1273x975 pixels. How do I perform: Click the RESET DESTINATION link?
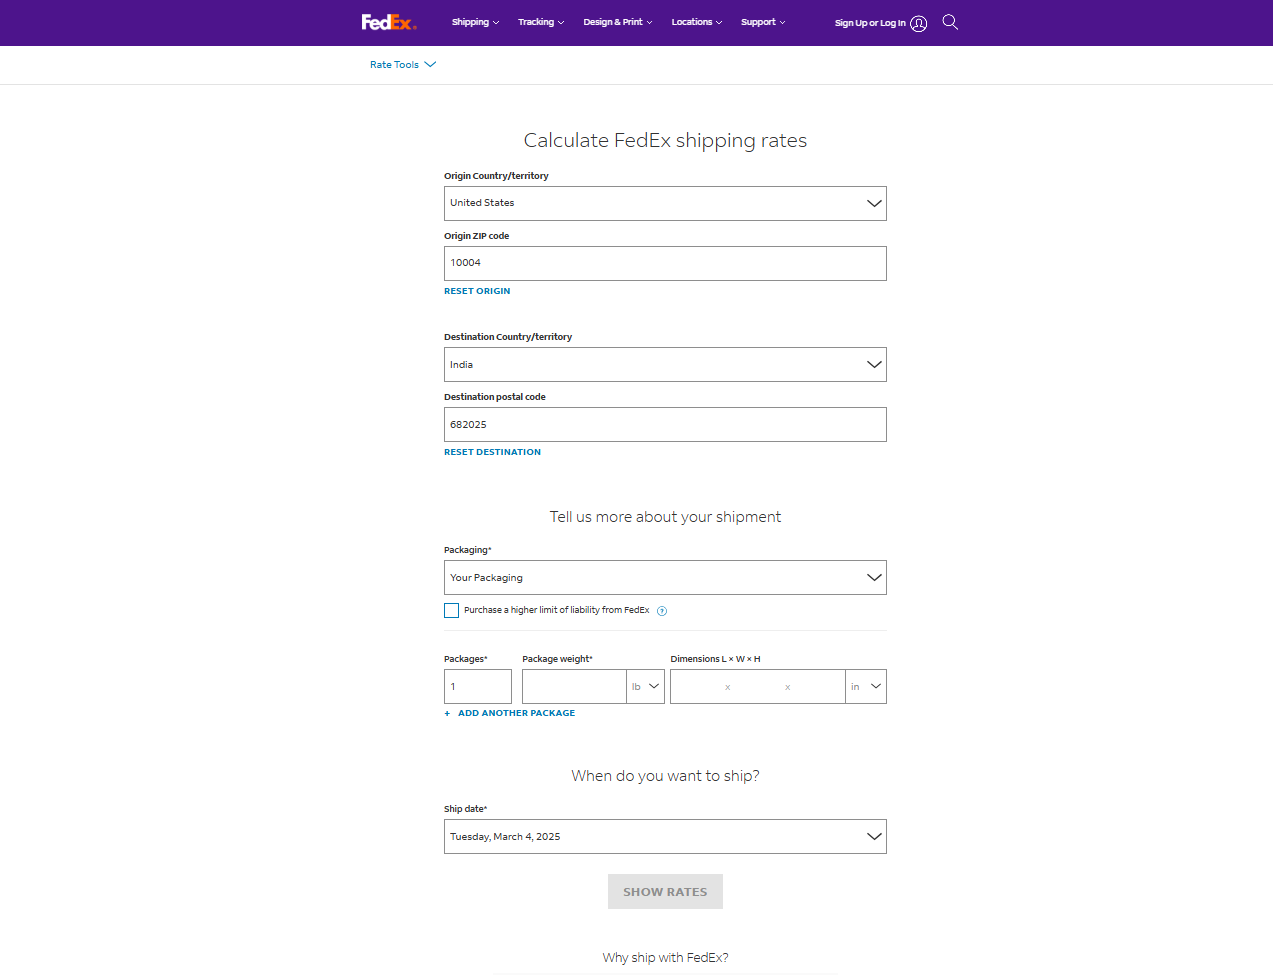coord(492,452)
